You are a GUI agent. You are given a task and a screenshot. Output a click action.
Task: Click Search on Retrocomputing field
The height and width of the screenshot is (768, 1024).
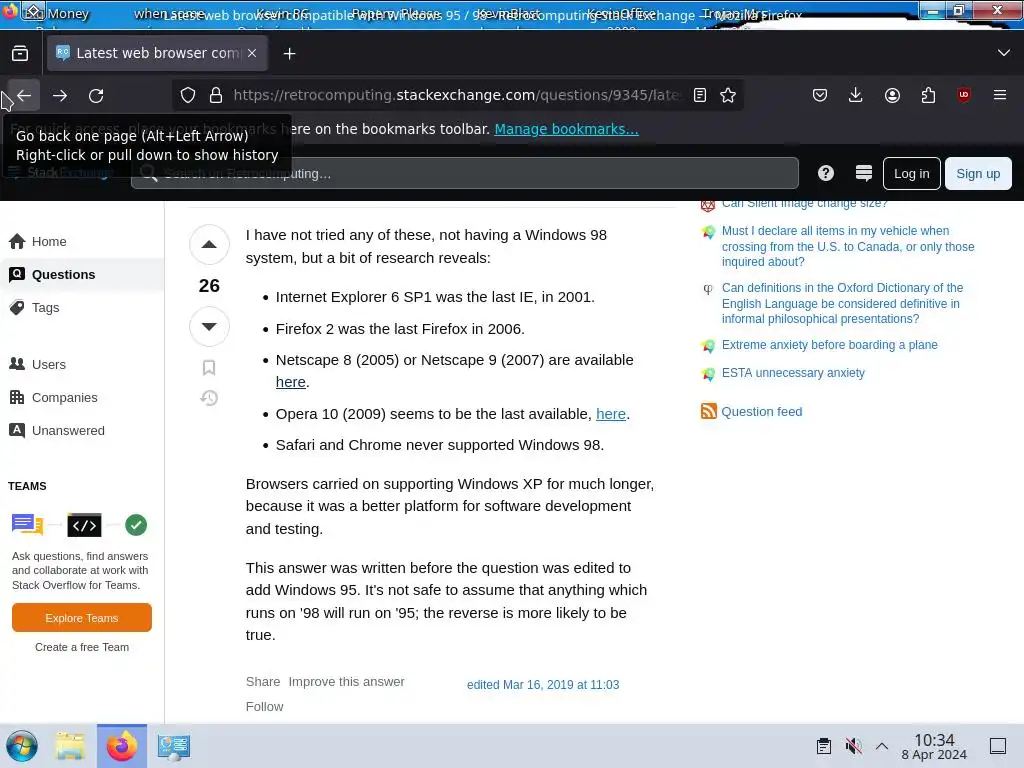click(x=464, y=174)
